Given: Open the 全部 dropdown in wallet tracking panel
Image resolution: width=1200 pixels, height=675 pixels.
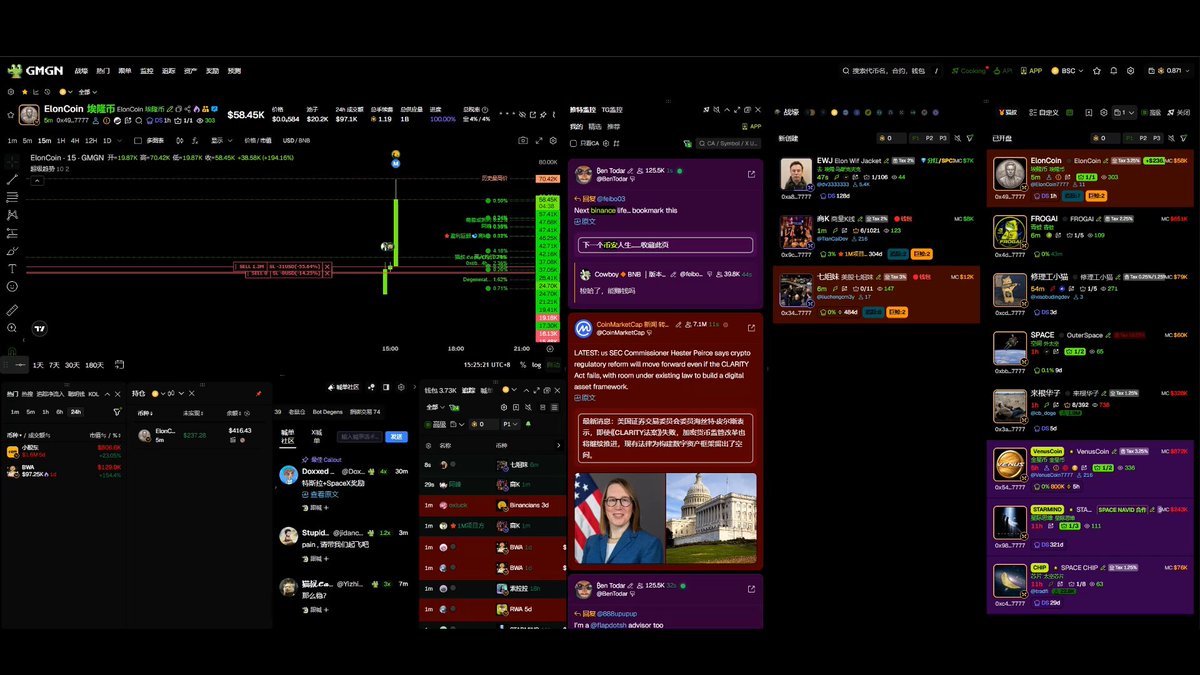Looking at the screenshot, I should (437, 407).
